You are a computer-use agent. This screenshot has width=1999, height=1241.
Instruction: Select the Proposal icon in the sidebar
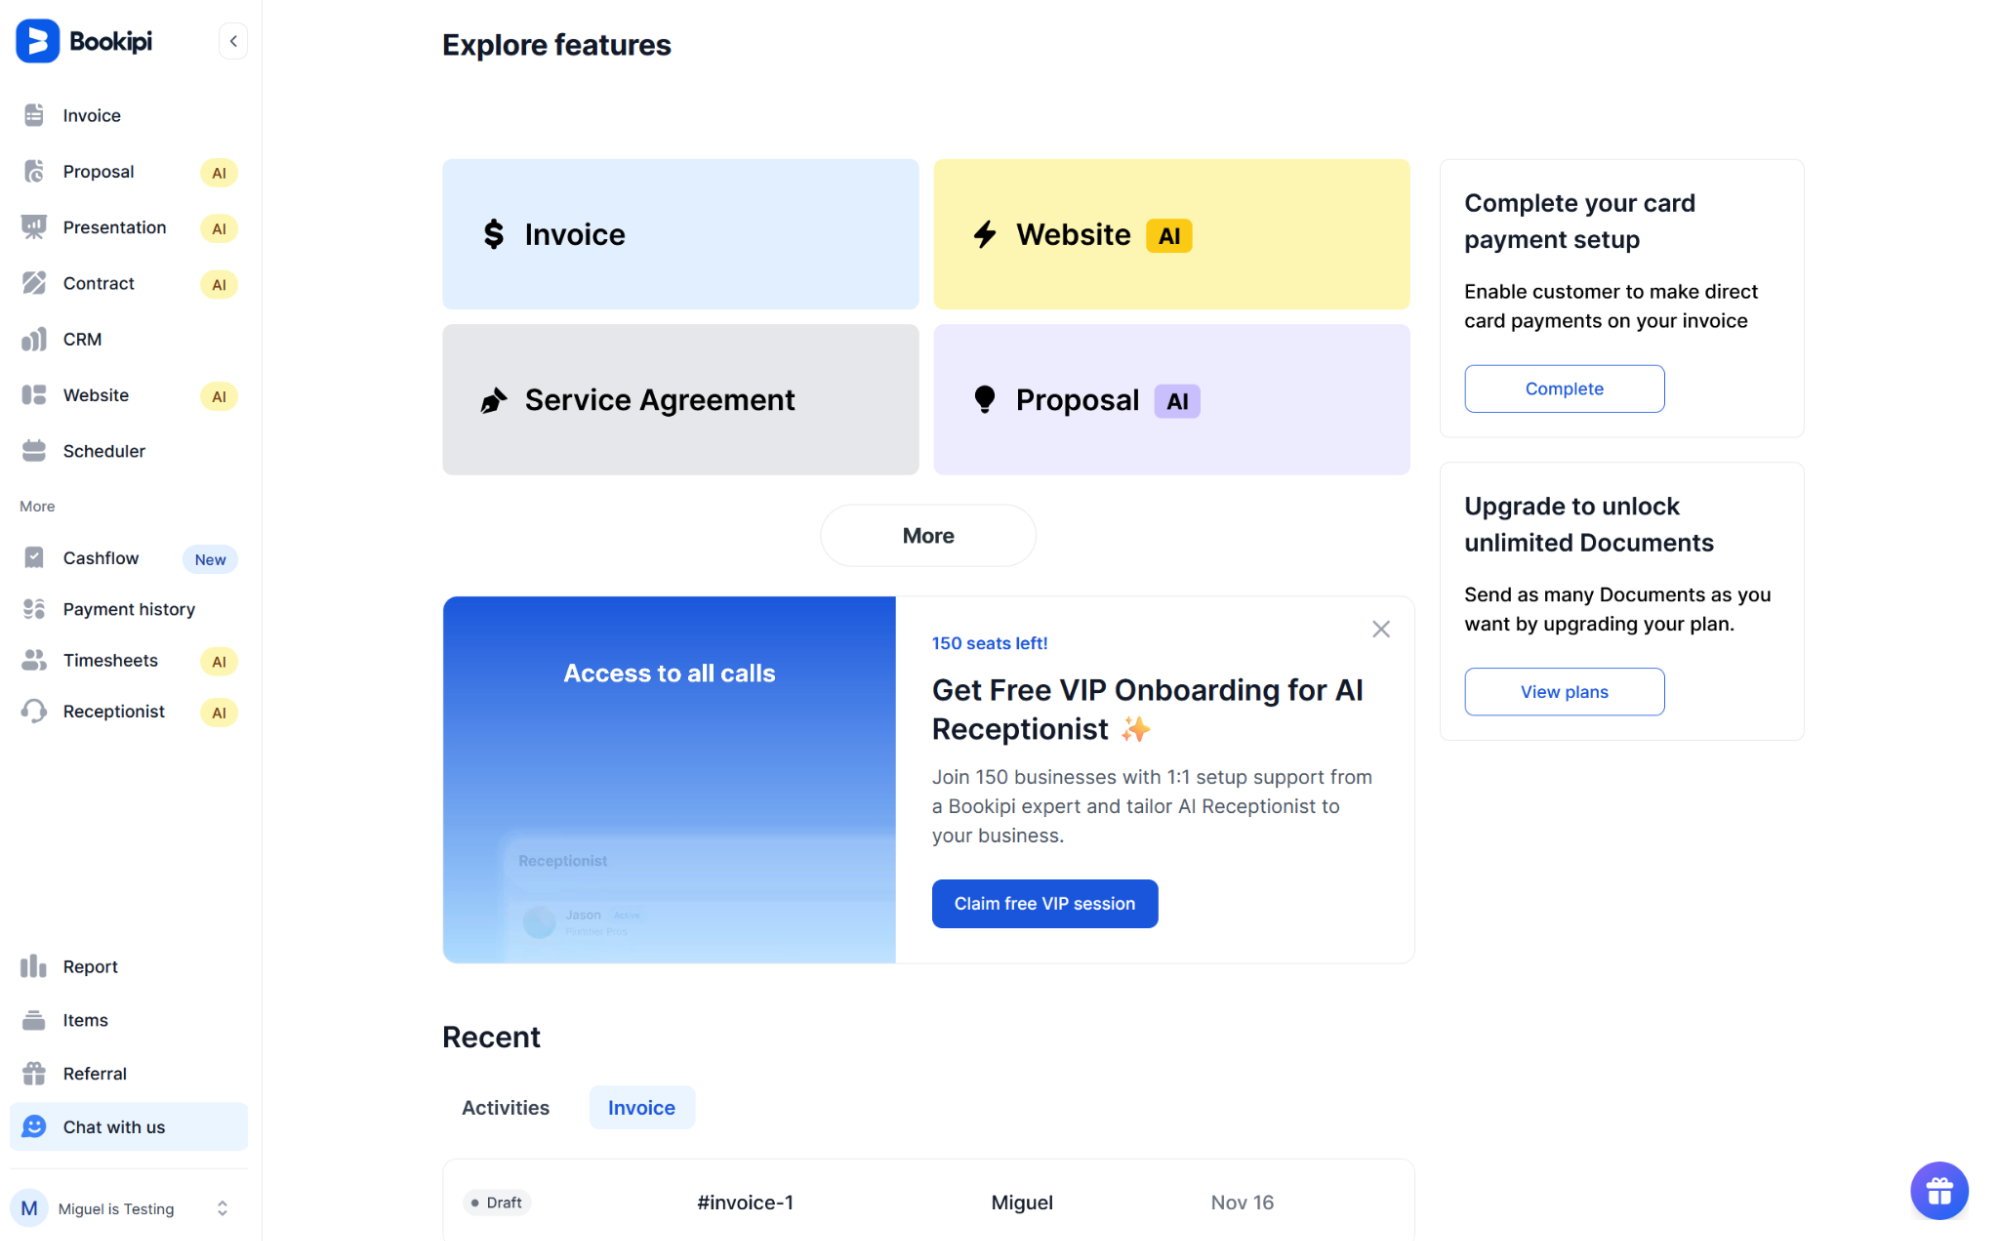[x=34, y=171]
